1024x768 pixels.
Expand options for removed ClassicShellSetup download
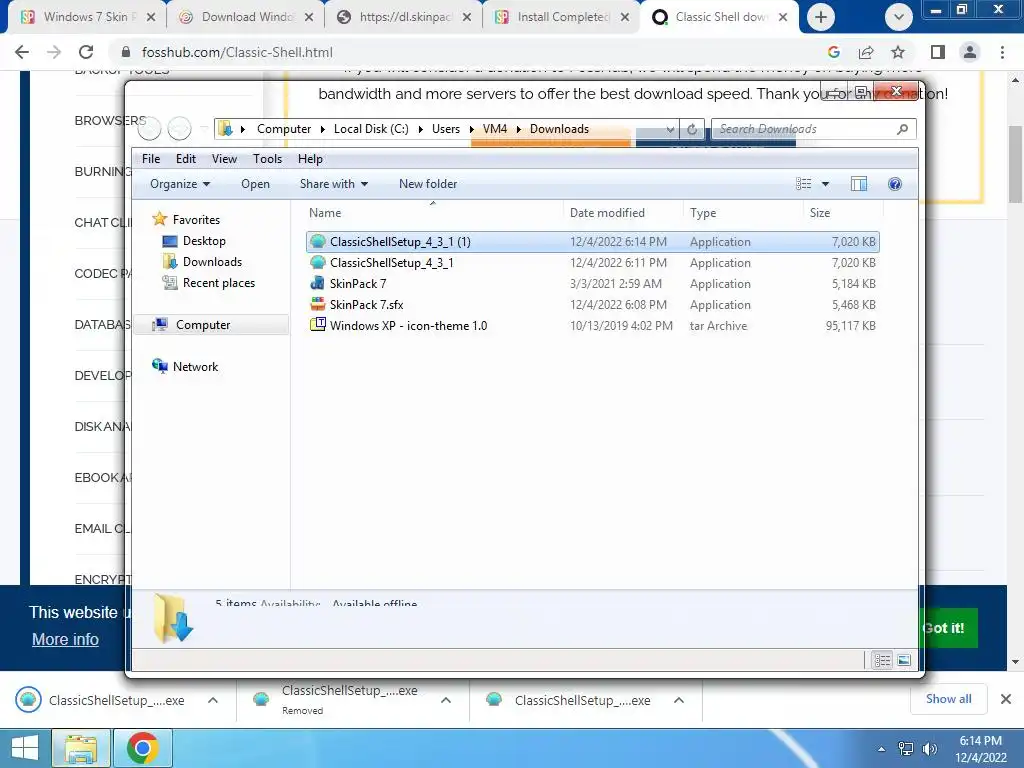(x=446, y=700)
